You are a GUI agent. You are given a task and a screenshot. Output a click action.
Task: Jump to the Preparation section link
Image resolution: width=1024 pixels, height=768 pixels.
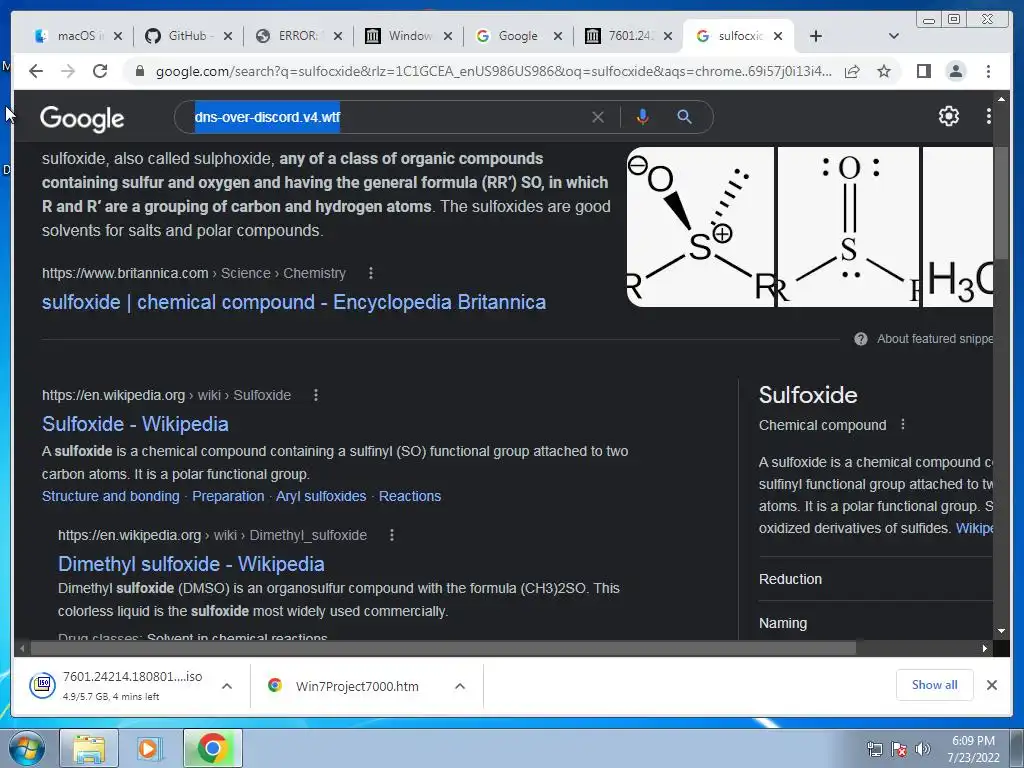pyautogui.click(x=228, y=496)
